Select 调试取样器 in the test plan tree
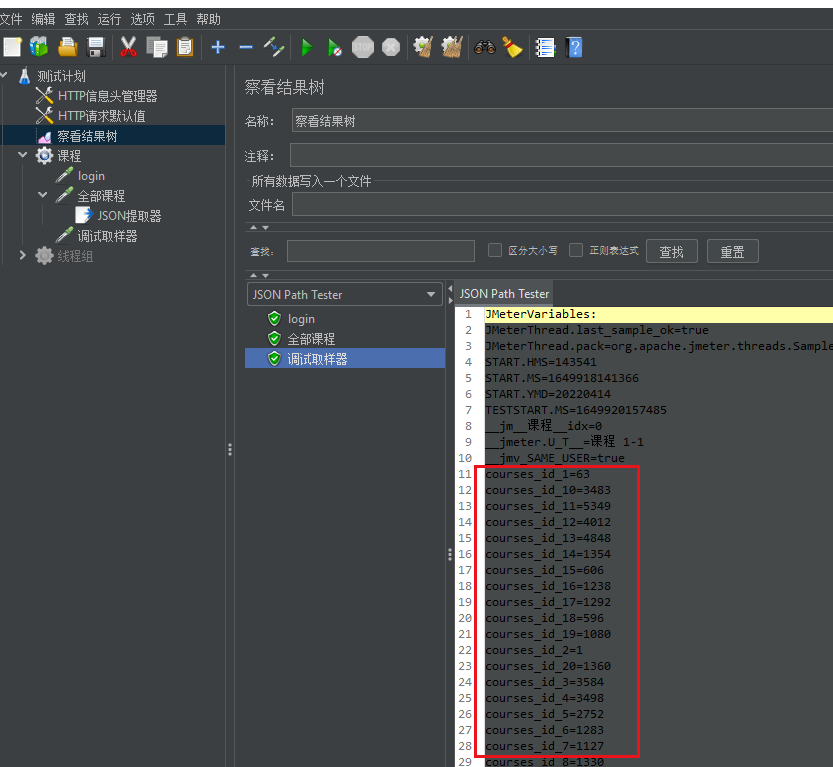This screenshot has height=767, width=833. click(x=107, y=236)
